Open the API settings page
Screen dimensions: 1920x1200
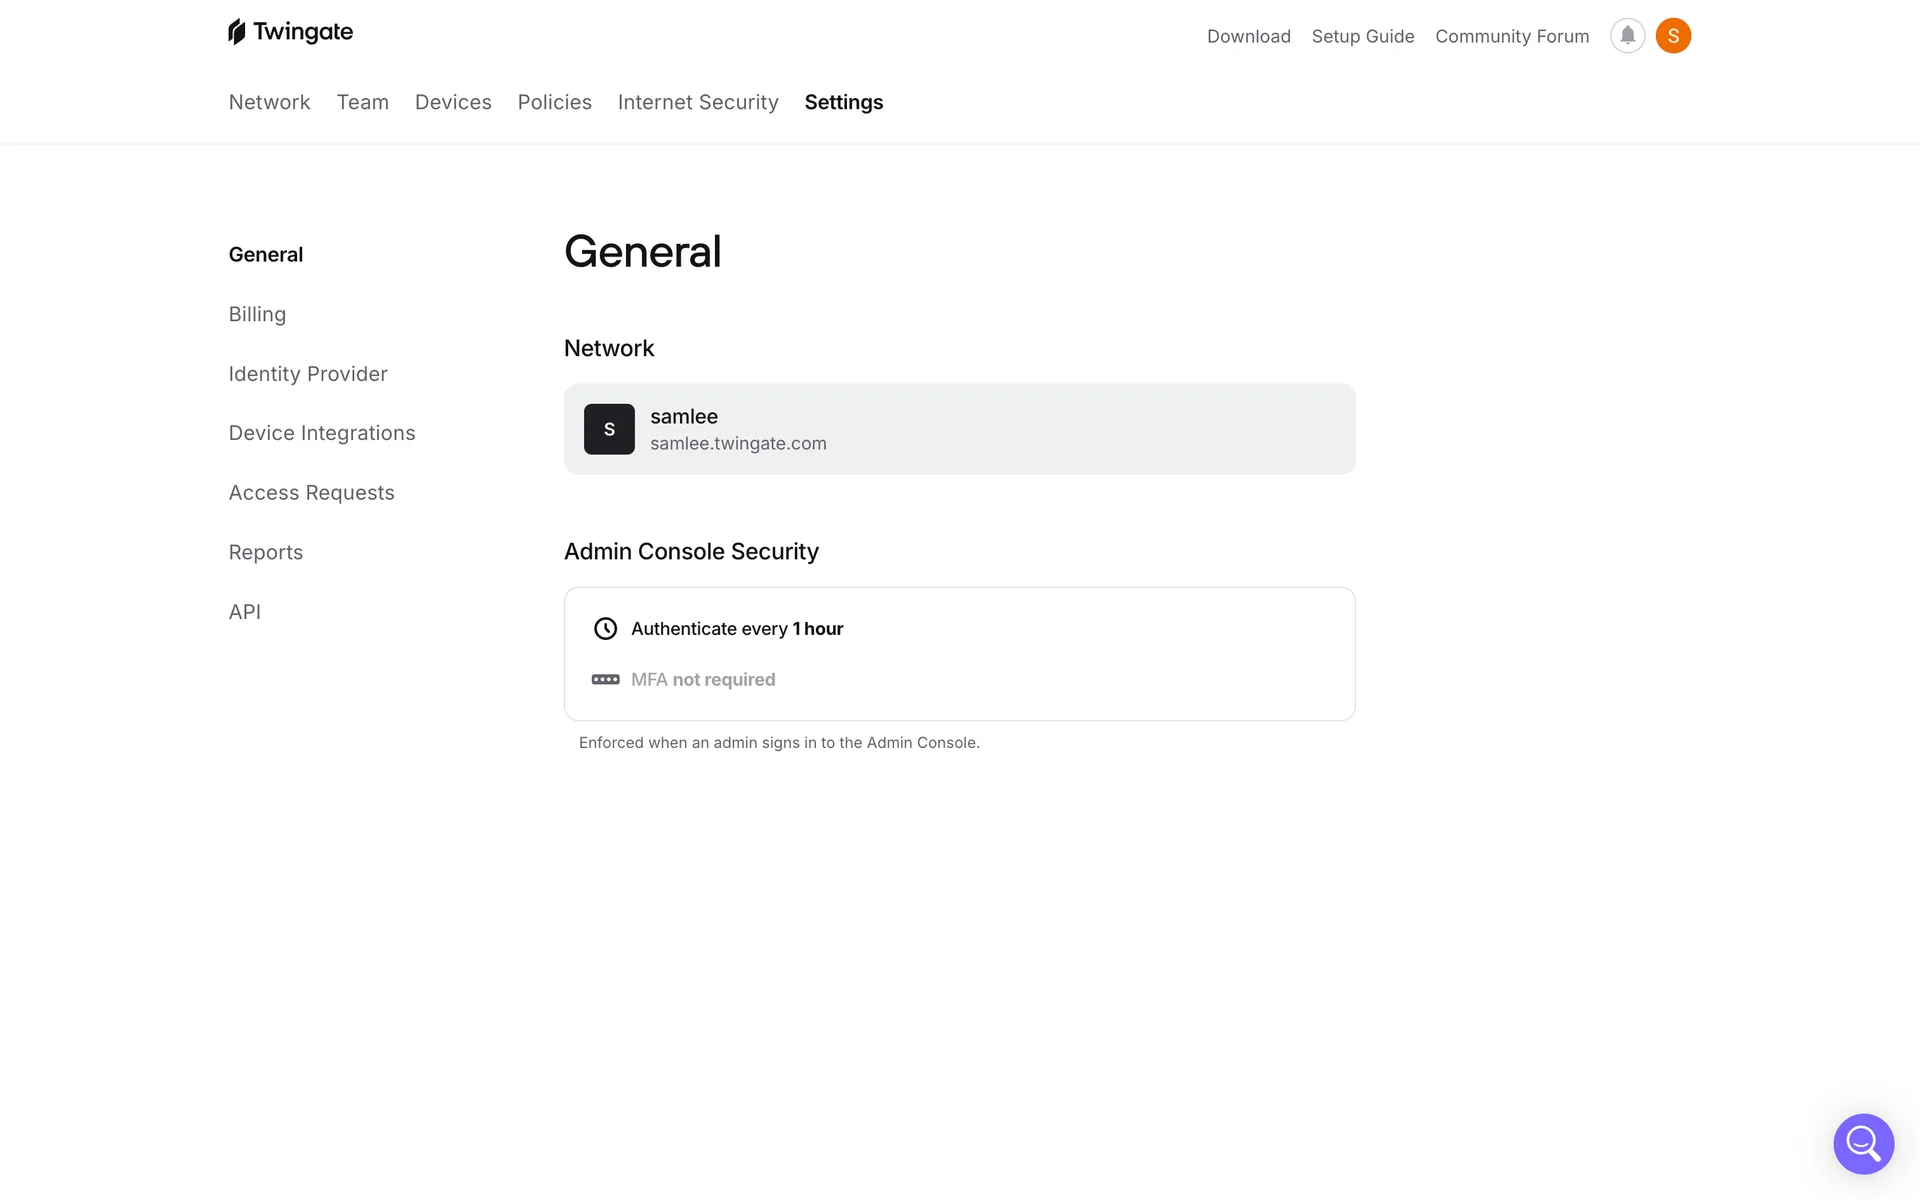pyautogui.click(x=244, y=612)
